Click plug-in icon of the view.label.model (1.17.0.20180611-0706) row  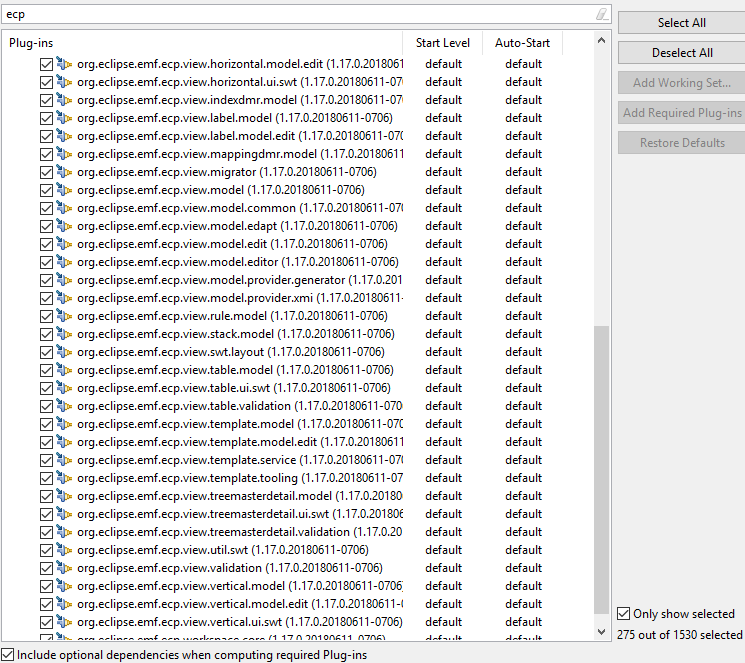point(64,118)
